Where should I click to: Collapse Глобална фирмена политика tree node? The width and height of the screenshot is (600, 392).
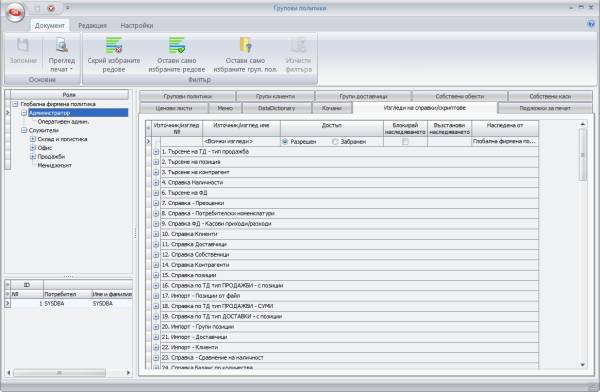point(15,104)
